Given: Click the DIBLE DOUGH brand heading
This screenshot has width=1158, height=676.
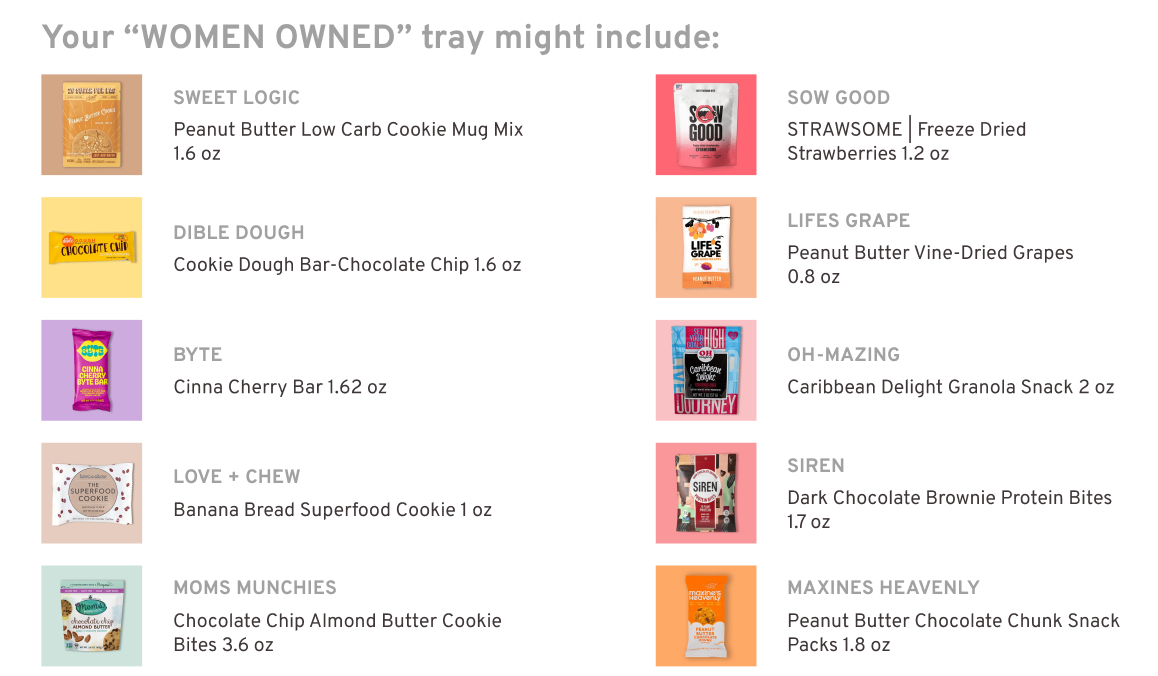Looking at the screenshot, I should coord(239,233).
